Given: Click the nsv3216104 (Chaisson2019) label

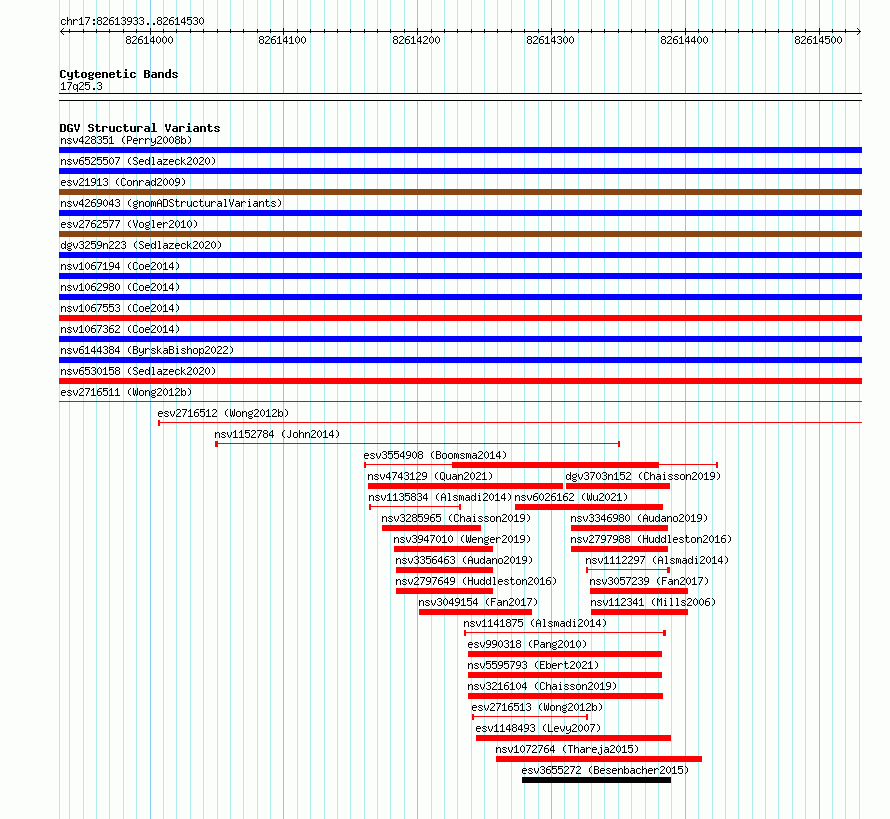Looking at the screenshot, I should [542, 686].
